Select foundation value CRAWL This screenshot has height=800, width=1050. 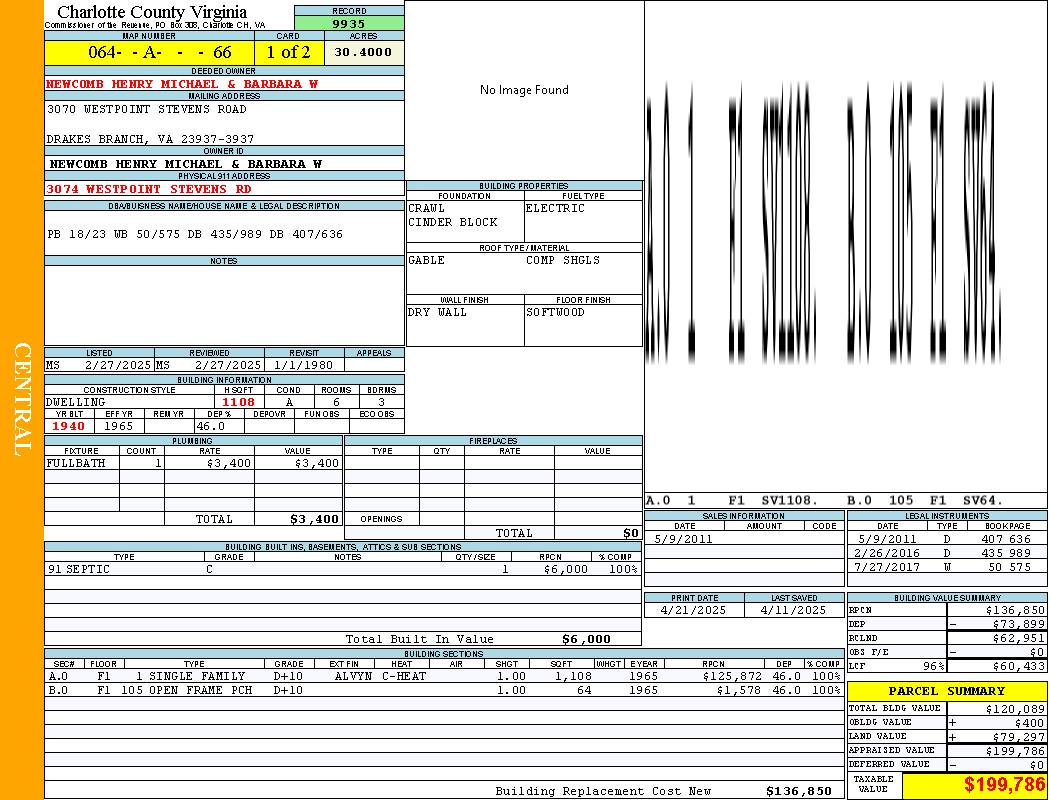[x=427, y=208]
